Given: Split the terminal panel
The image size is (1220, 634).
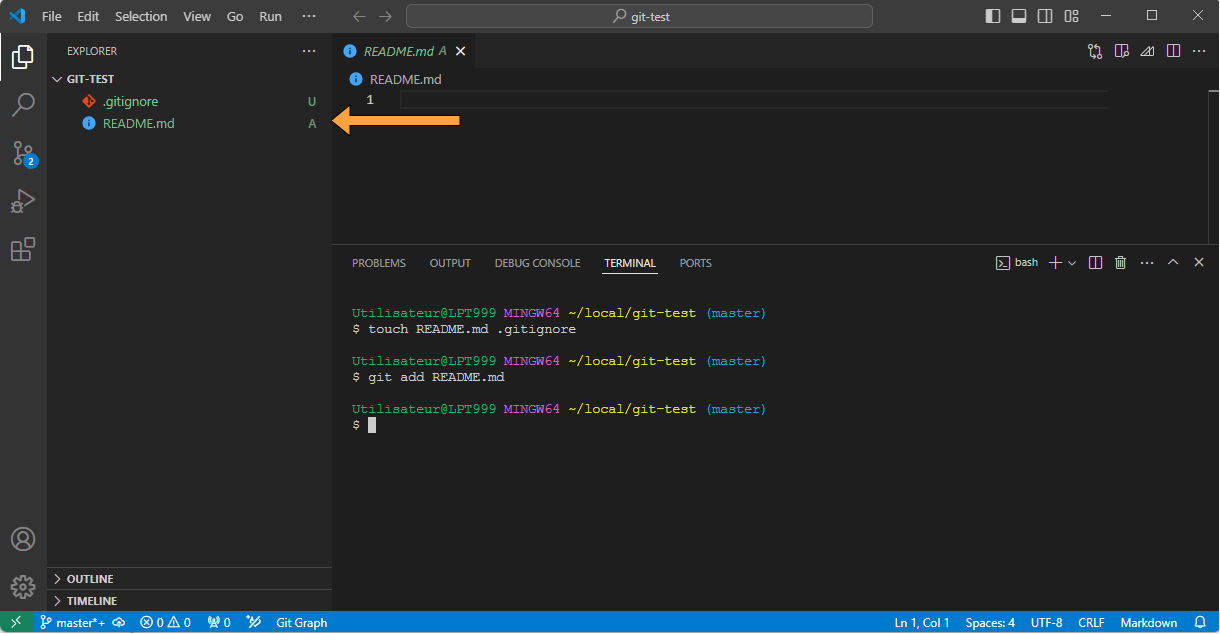Looking at the screenshot, I should point(1095,263).
